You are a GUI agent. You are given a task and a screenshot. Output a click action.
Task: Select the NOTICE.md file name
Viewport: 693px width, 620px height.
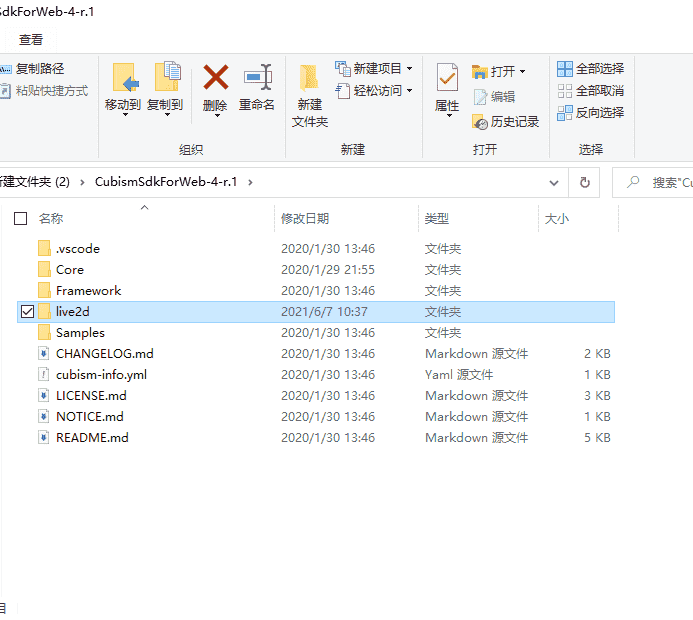90,416
